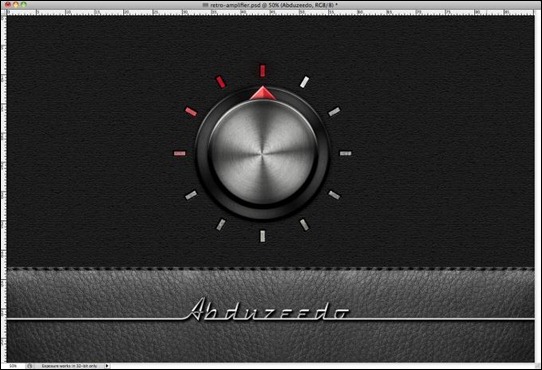542x370 pixels.
Task: Click the ruler origin corner at top left
Action: 4,12
